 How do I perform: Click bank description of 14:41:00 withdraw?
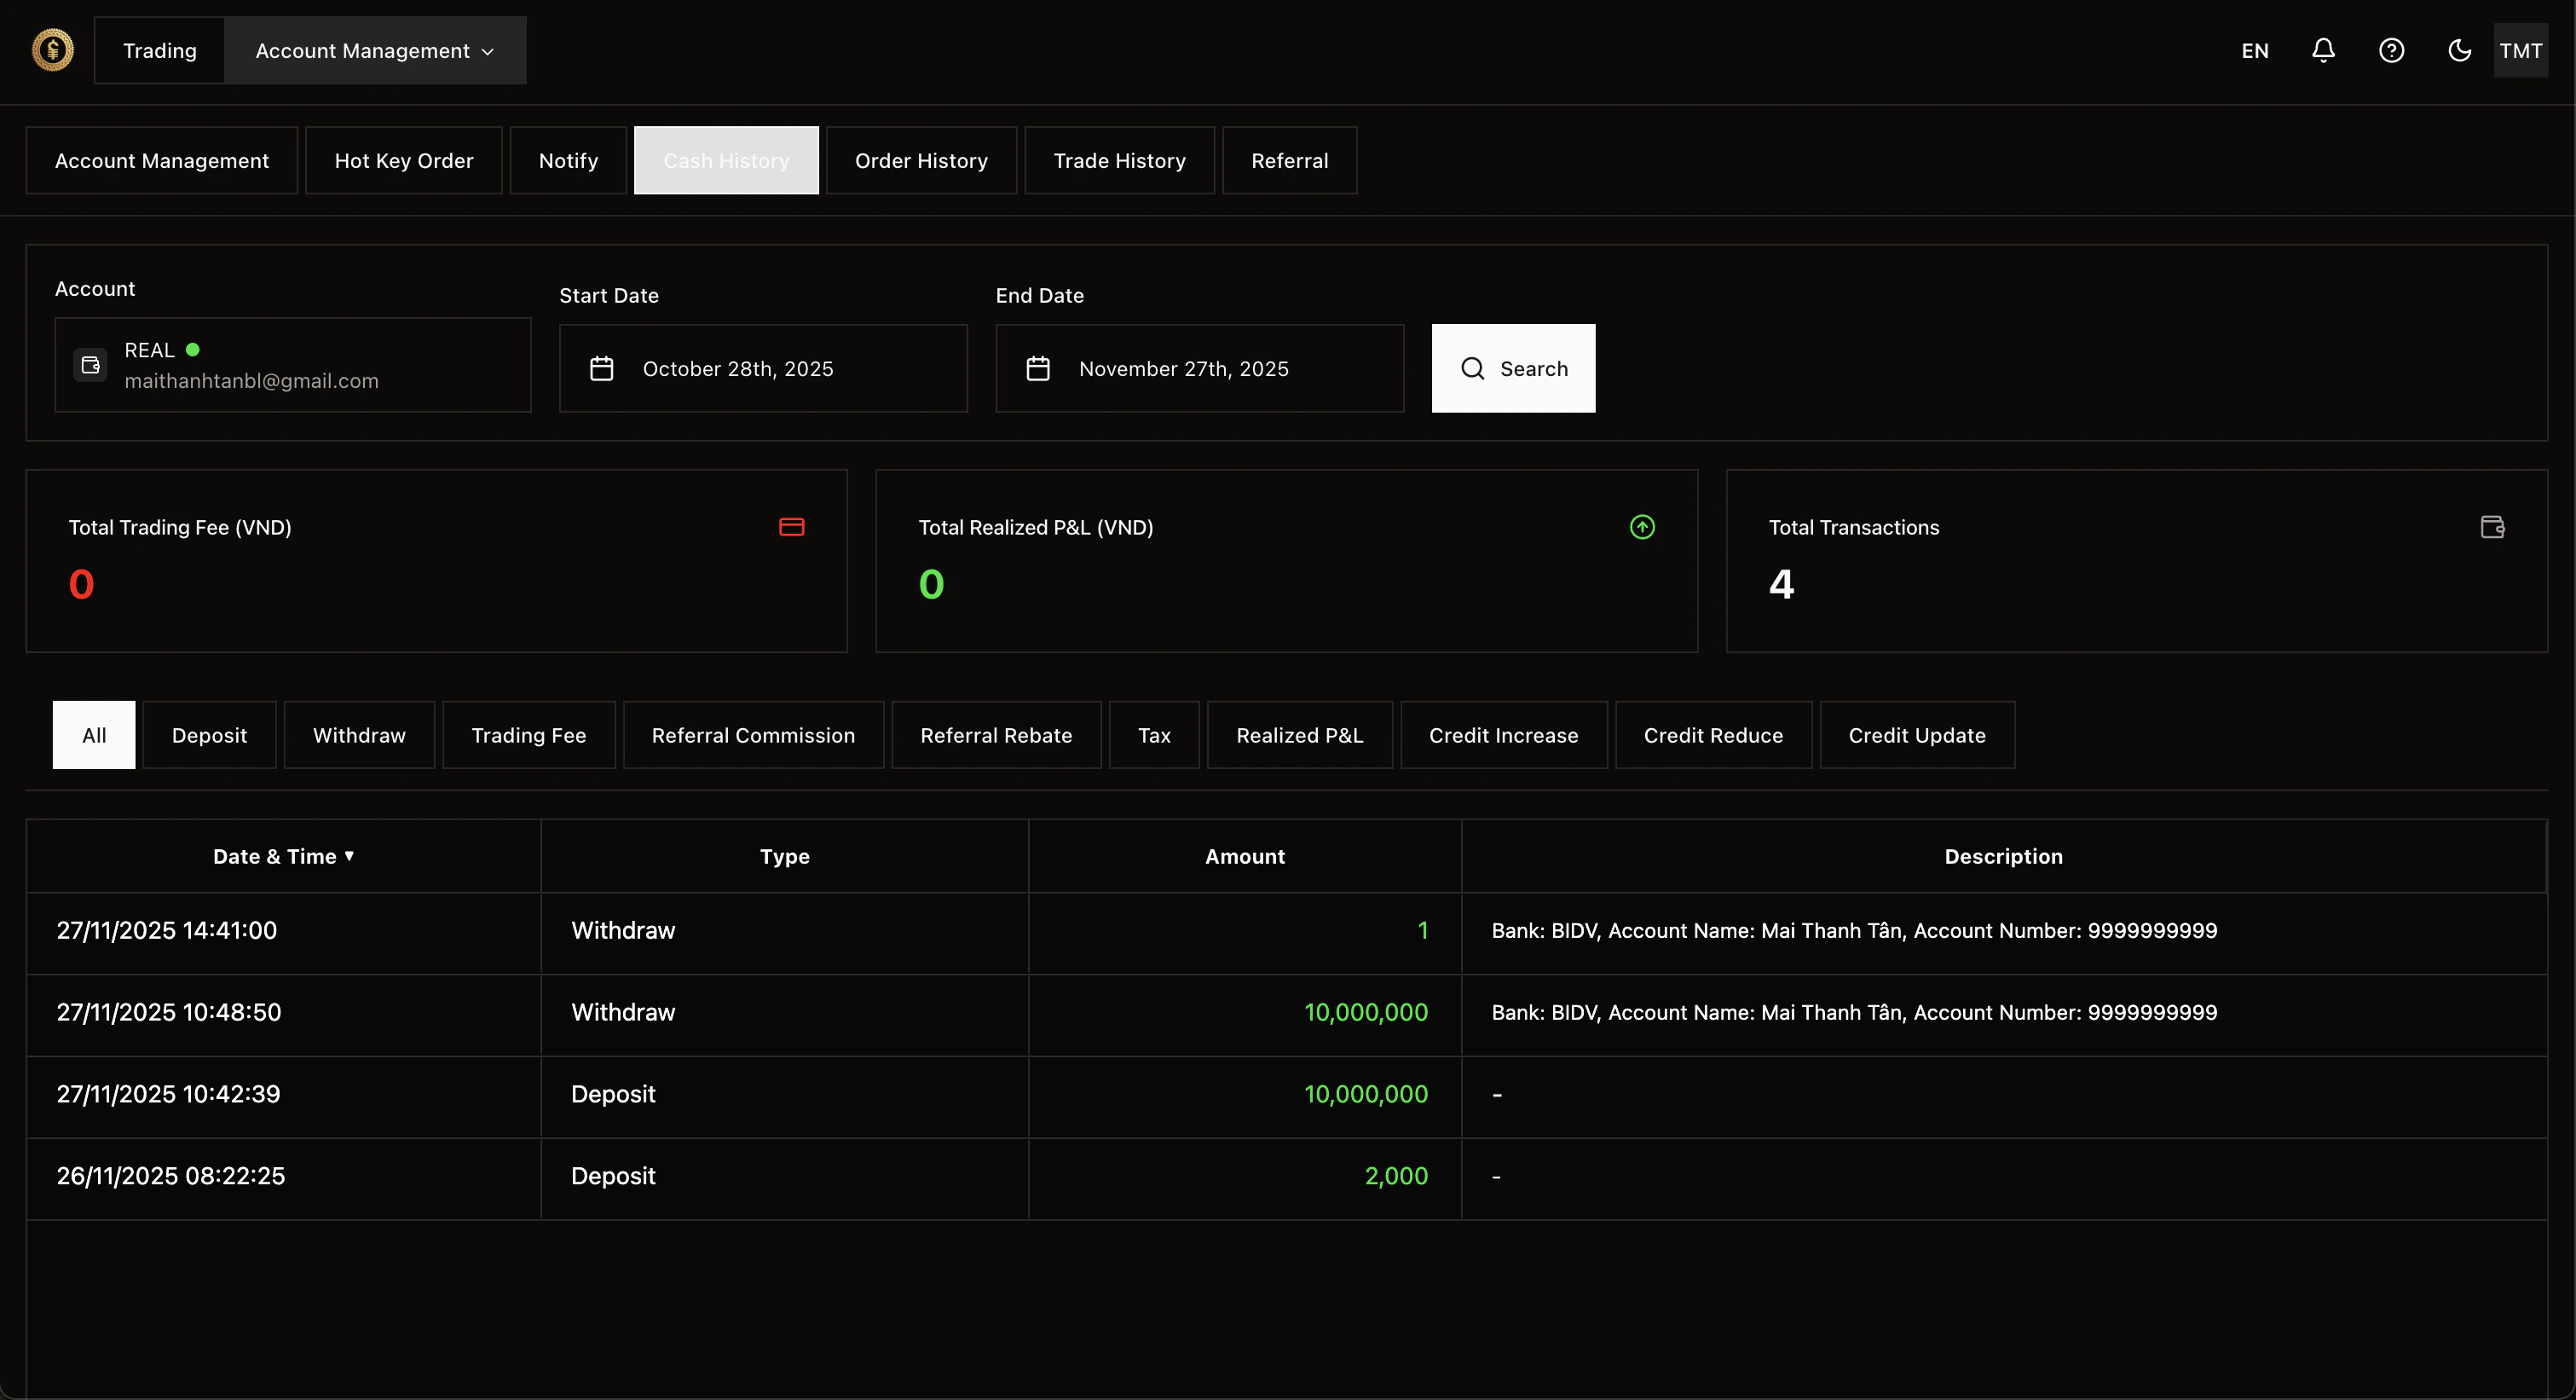coord(1854,931)
